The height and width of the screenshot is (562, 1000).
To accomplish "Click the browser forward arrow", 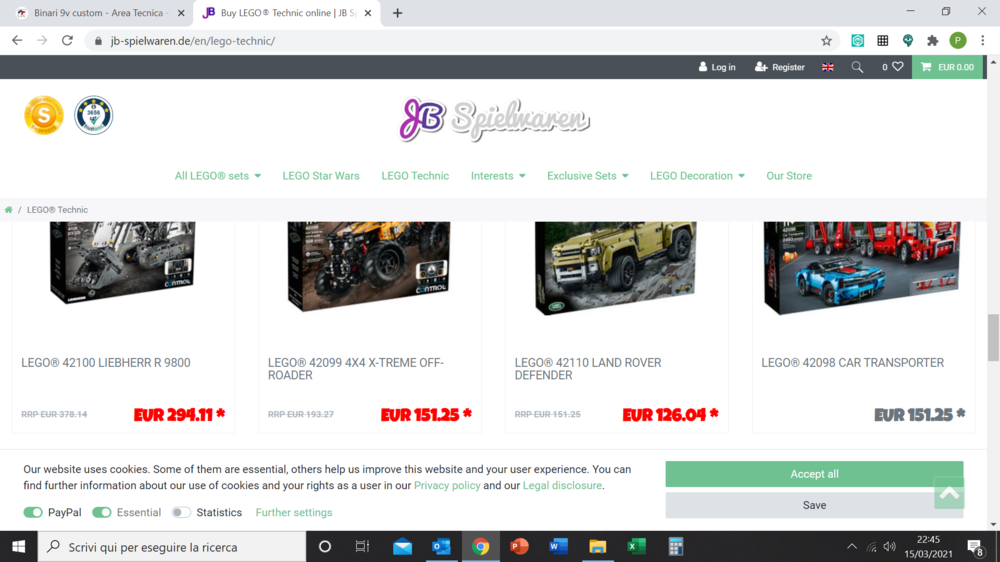I will (x=42, y=40).
